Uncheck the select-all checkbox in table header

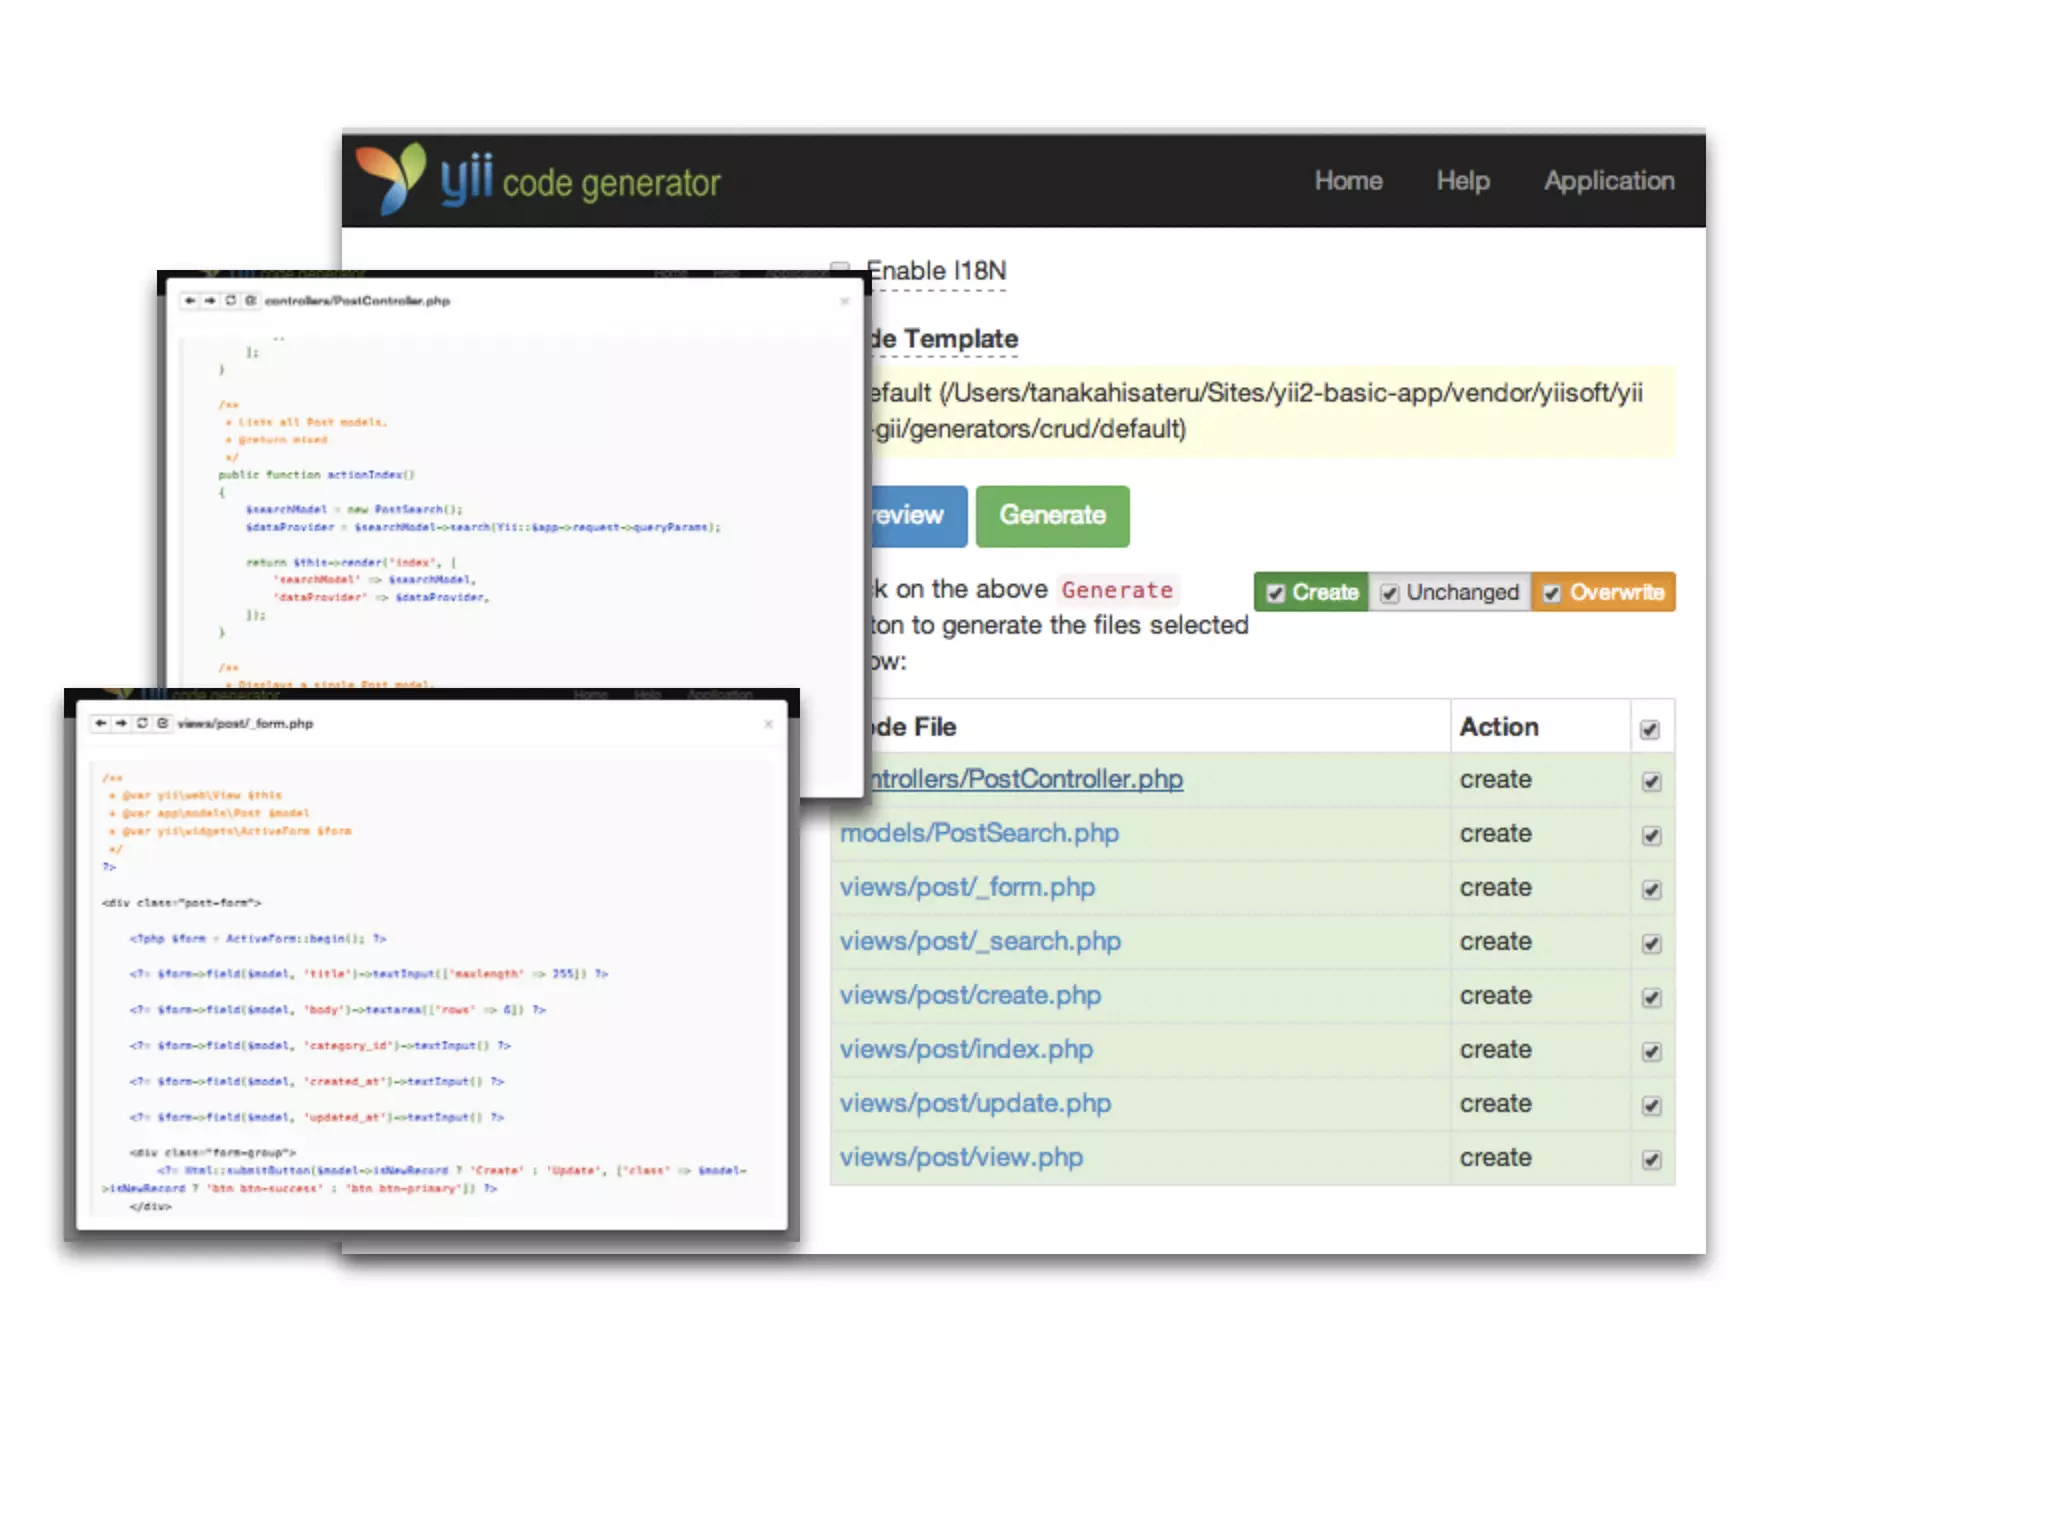tap(1650, 730)
